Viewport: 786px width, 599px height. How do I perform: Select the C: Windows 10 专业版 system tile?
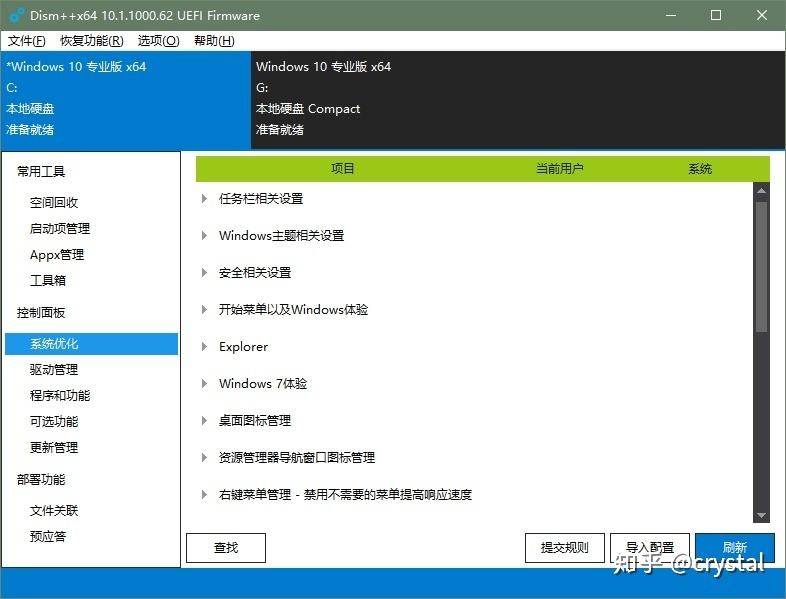pos(126,100)
